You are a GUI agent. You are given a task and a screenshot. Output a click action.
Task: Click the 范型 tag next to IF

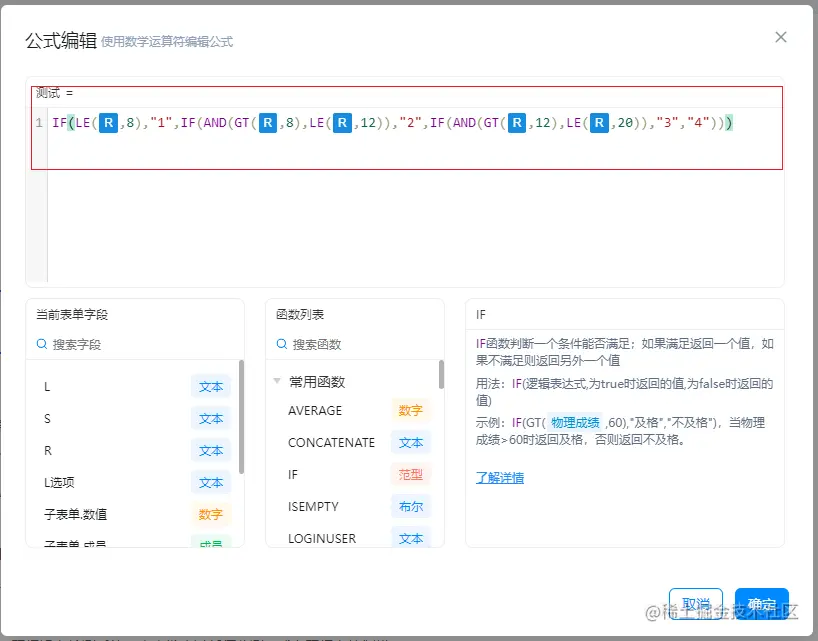point(411,475)
